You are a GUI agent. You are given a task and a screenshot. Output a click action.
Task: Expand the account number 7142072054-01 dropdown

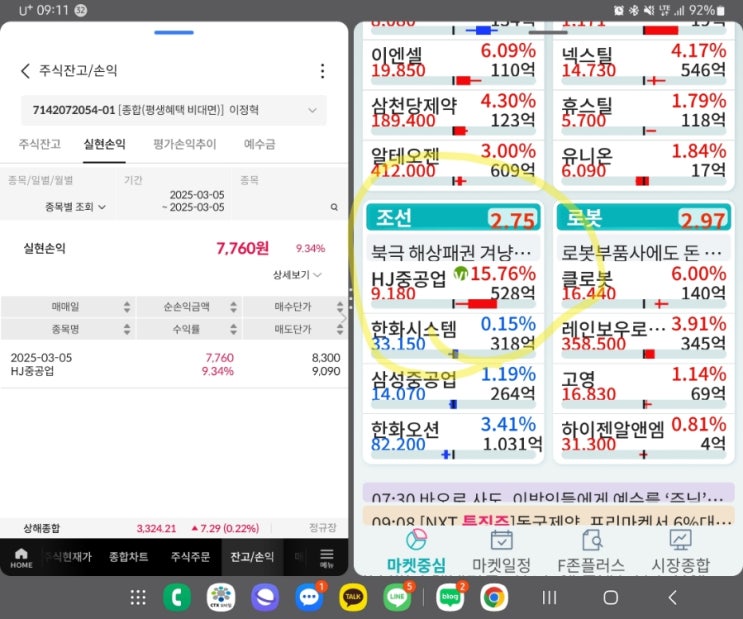point(173,110)
